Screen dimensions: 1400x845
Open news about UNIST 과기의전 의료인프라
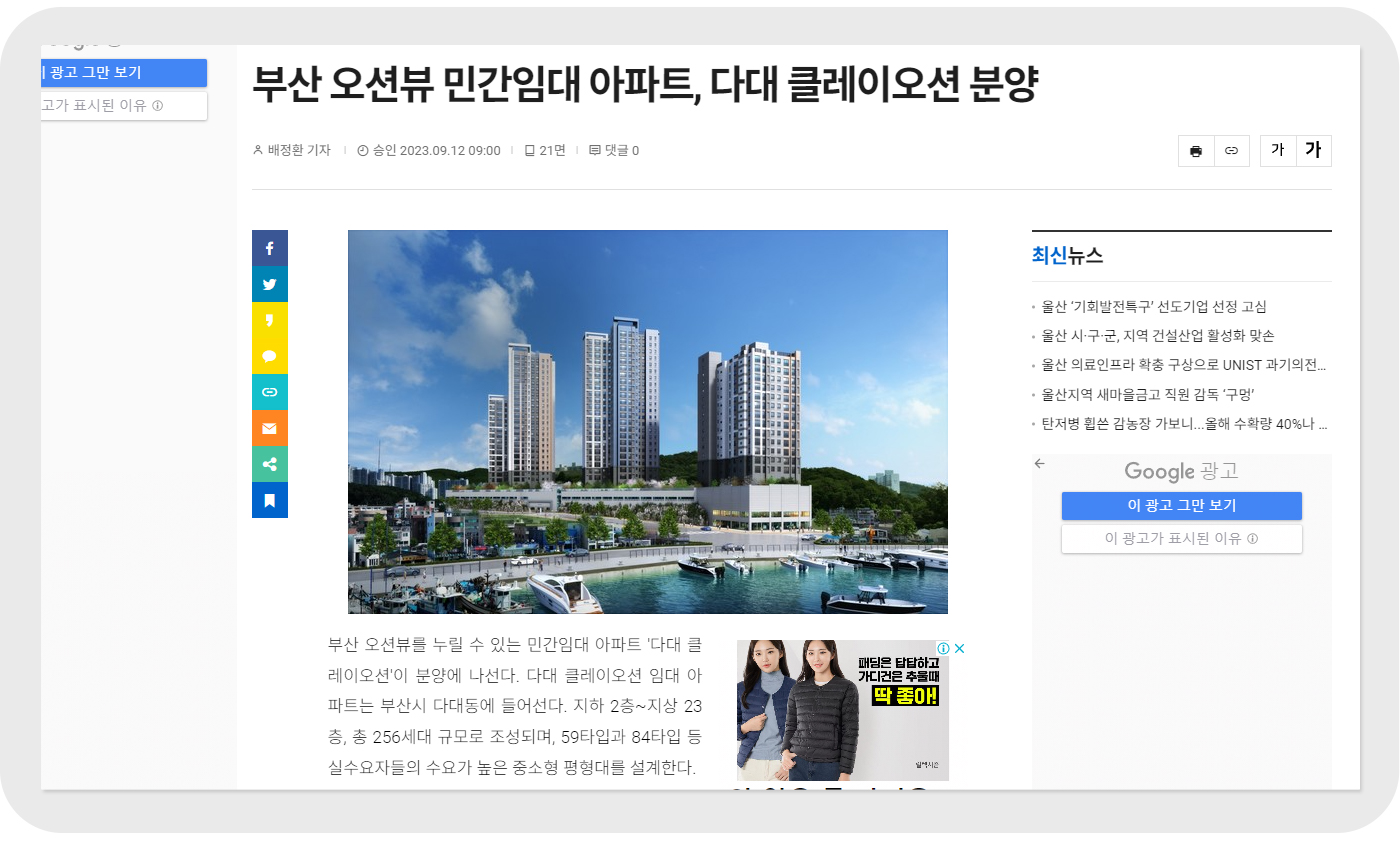(1184, 365)
